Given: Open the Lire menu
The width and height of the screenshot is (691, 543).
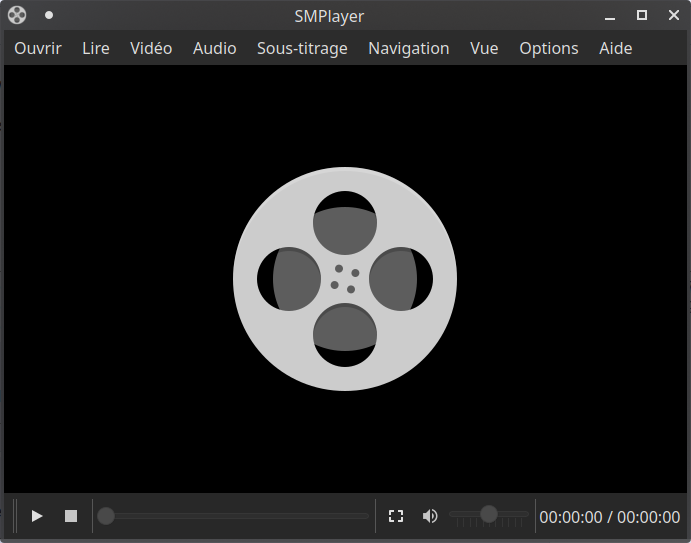Looking at the screenshot, I should (96, 48).
